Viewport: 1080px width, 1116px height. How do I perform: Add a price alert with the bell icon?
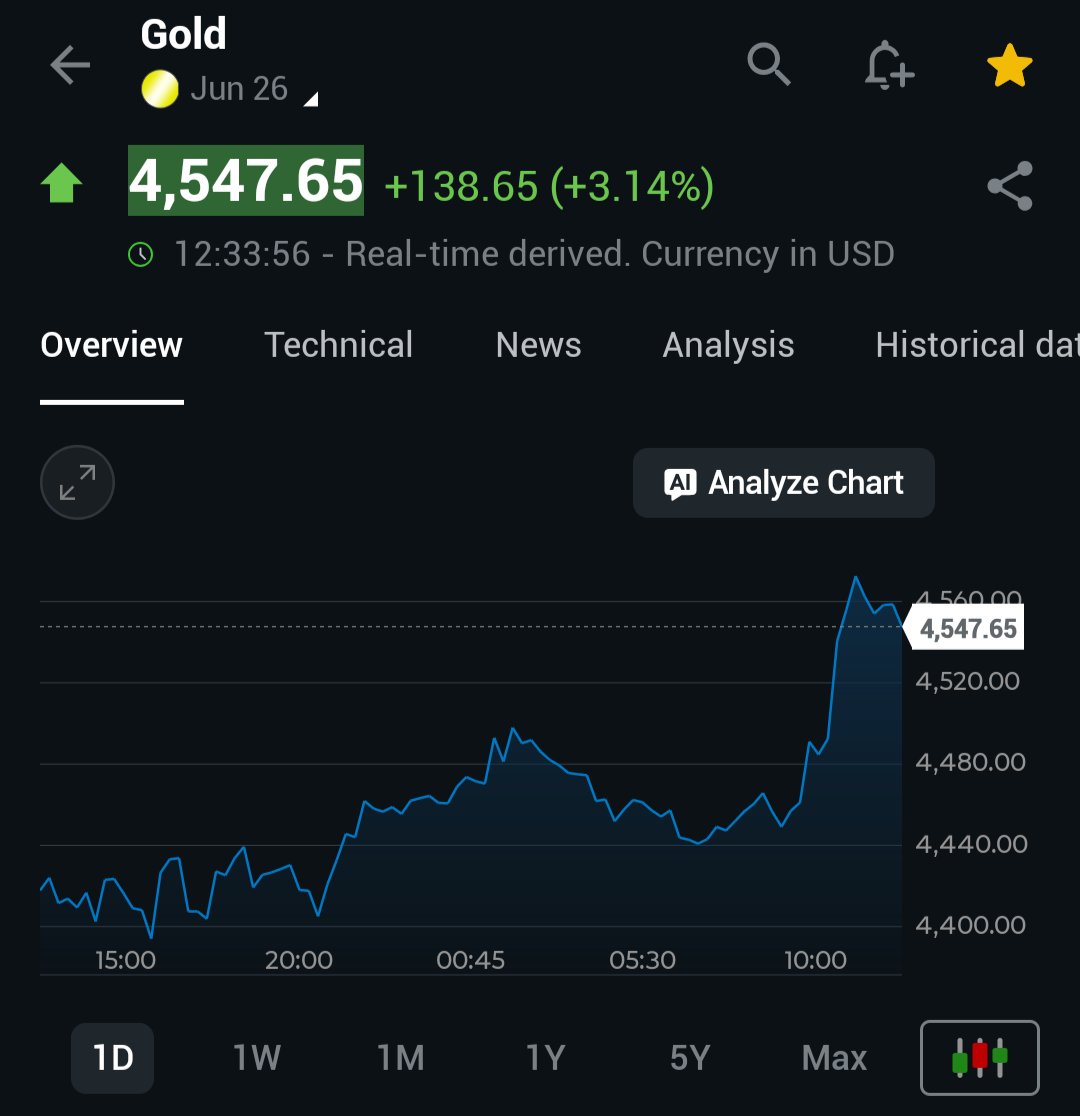point(888,65)
